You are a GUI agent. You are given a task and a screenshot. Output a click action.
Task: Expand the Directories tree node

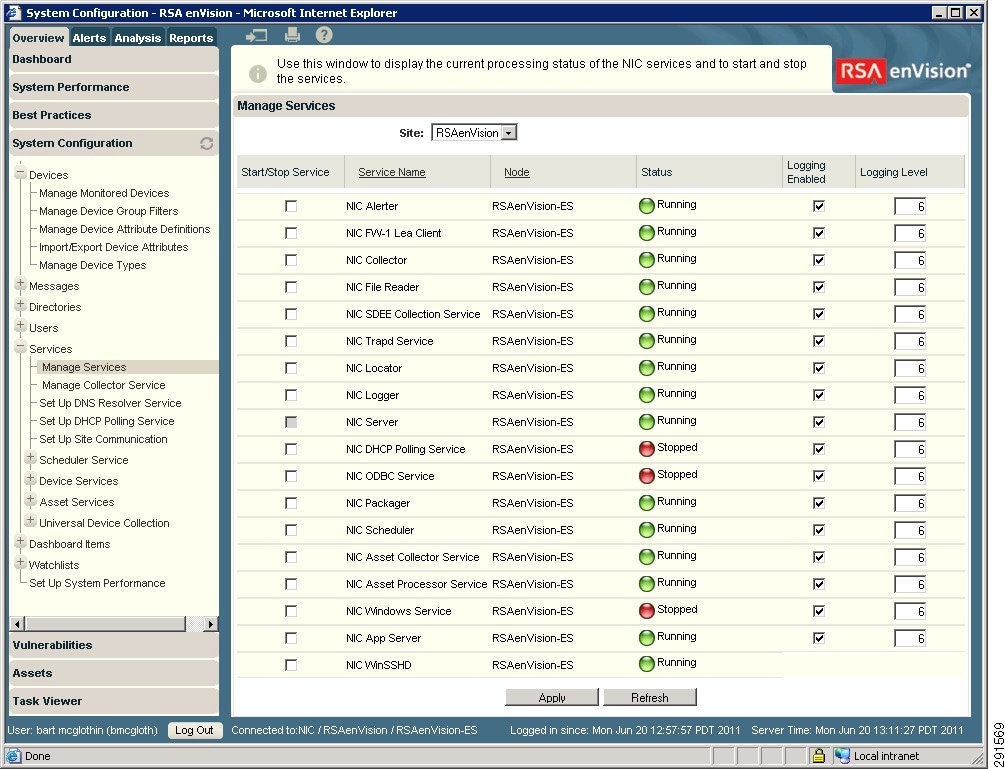click(x=21, y=305)
